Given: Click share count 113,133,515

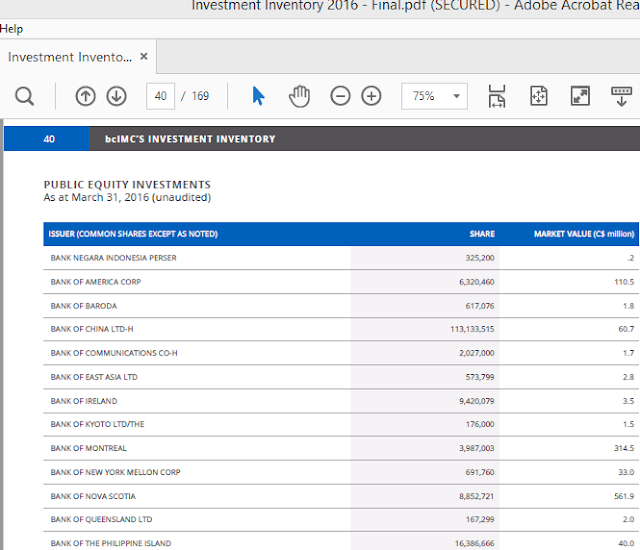Looking at the screenshot, I should [x=472, y=329].
